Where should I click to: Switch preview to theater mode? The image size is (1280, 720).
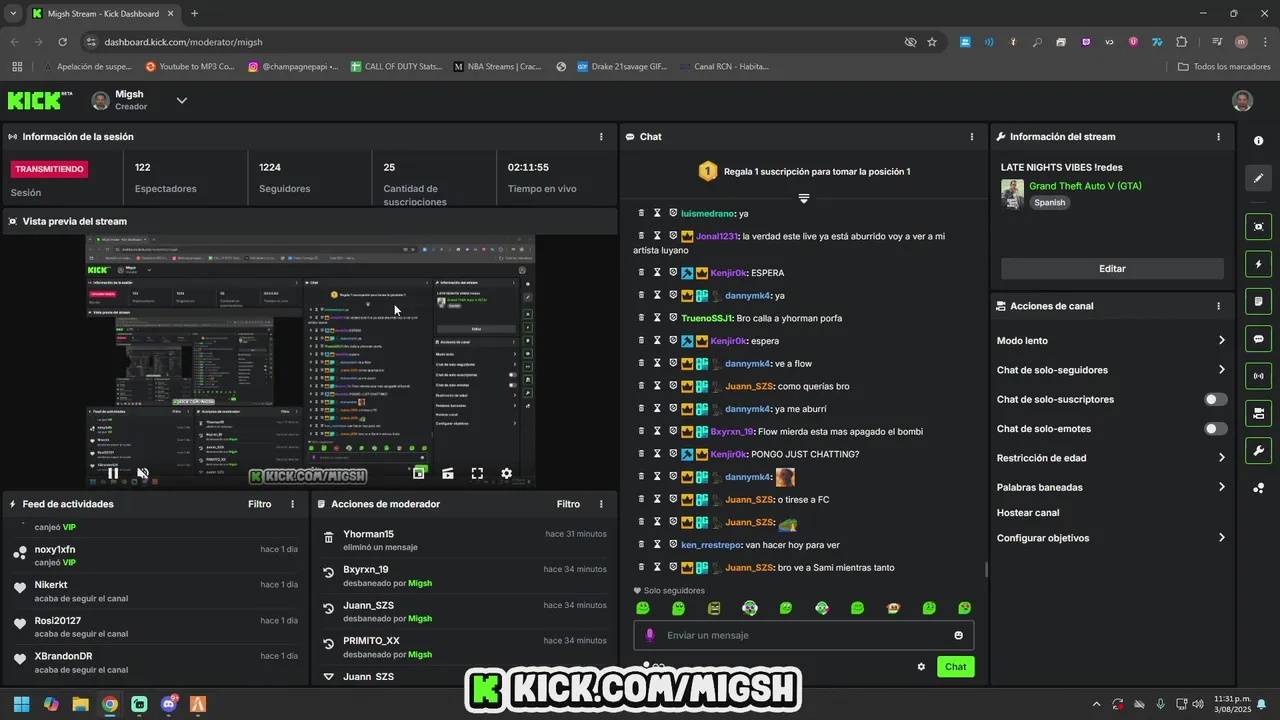pyautogui.click(x=448, y=473)
